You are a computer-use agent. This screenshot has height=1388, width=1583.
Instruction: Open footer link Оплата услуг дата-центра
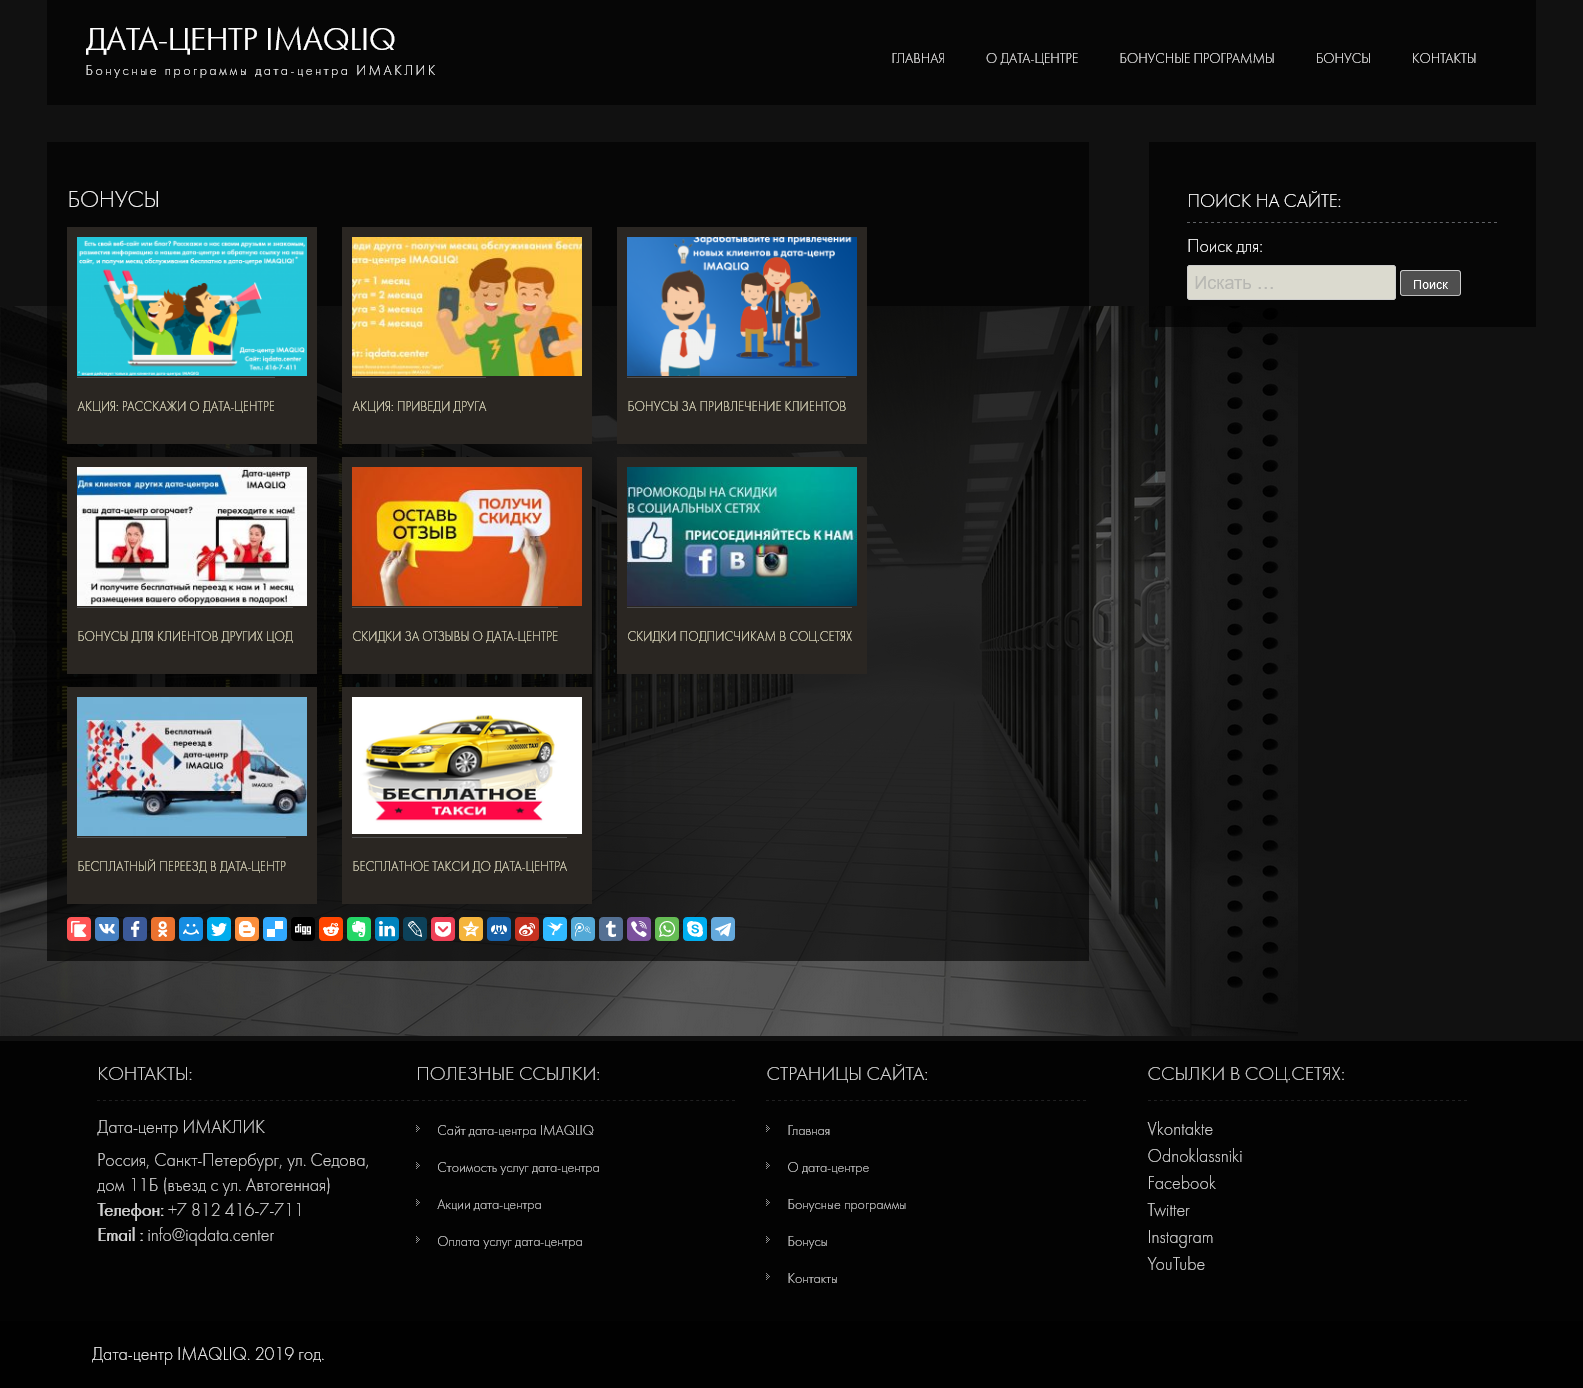pyautogui.click(x=510, y=1241)
